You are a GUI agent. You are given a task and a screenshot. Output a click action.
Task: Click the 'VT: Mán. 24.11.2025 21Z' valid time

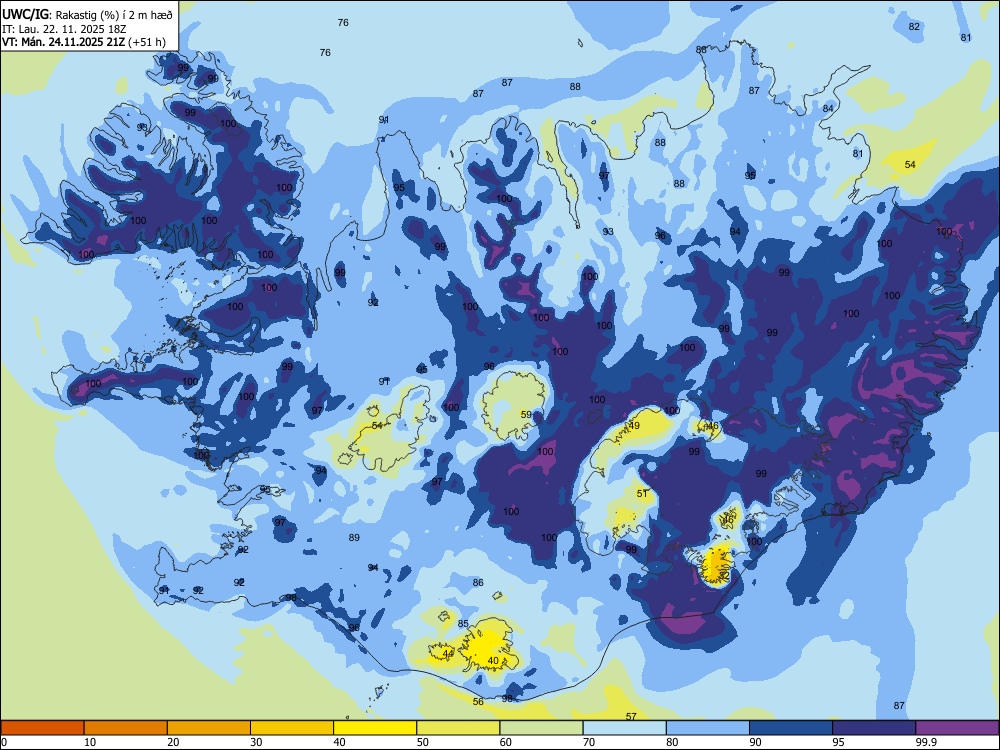[64, 42]
